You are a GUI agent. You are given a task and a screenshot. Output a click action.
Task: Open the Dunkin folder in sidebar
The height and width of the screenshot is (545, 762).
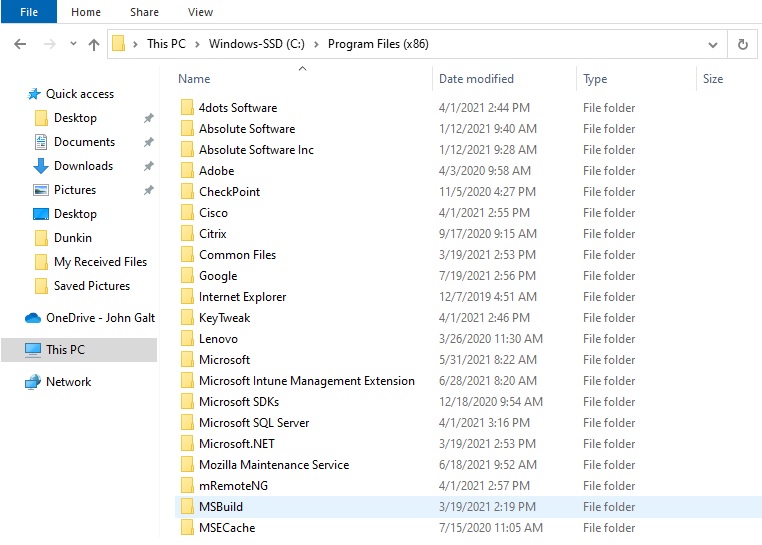[72, 238]
